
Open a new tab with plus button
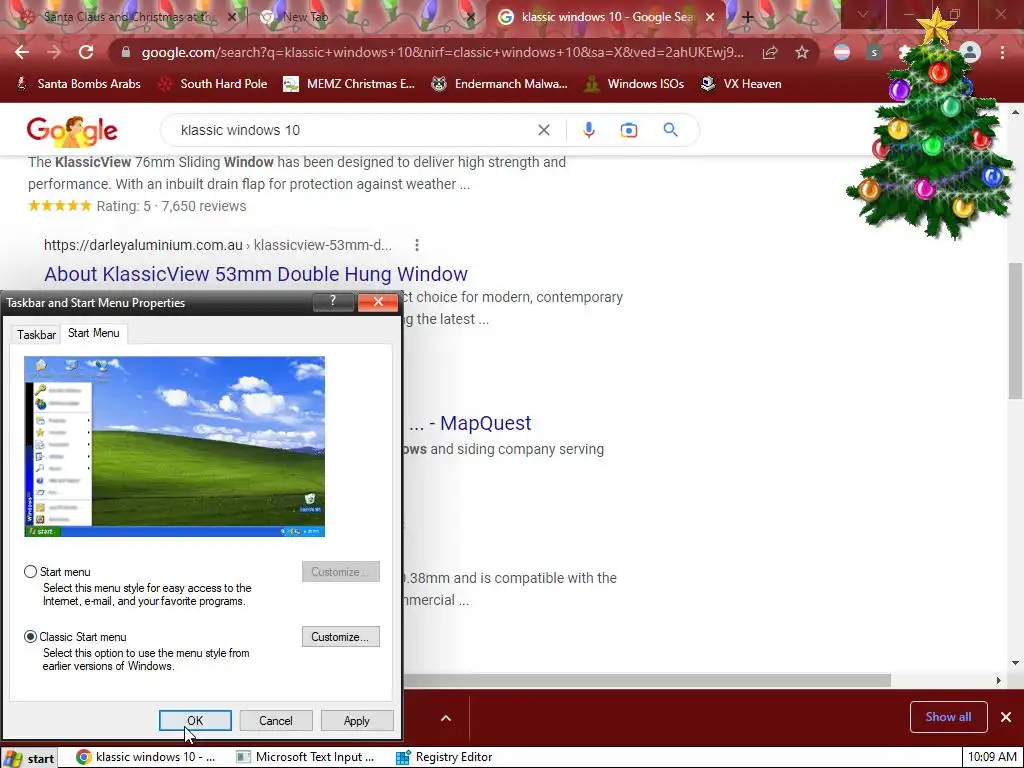tap(748, 17)
